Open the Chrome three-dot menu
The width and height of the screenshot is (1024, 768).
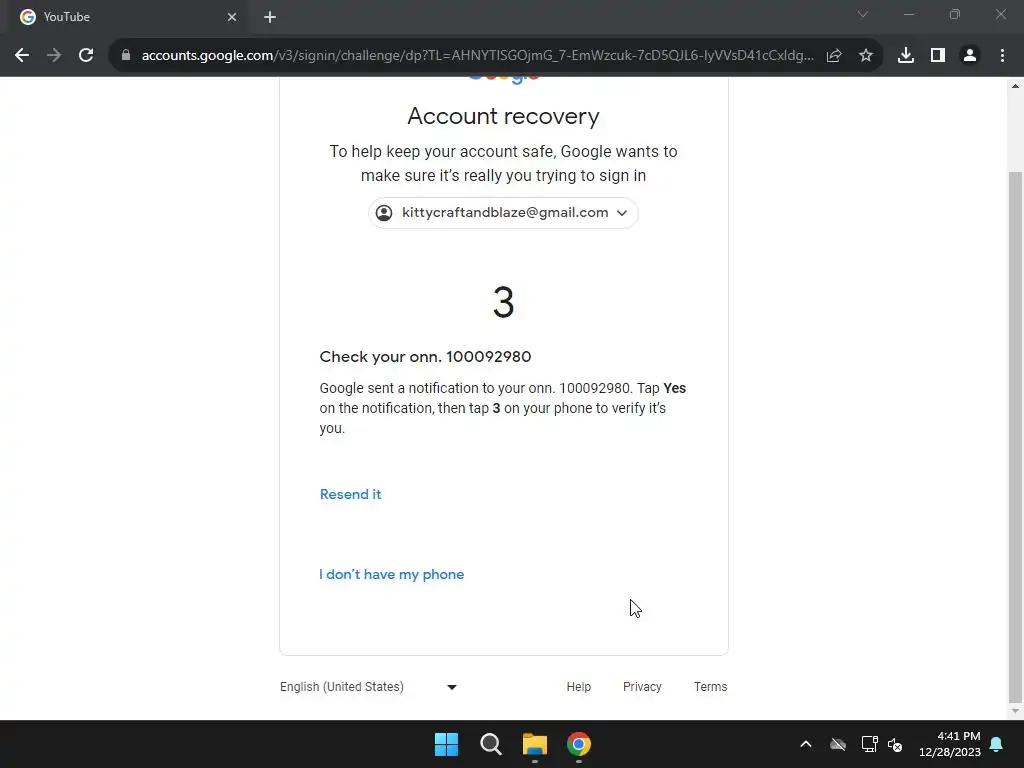click(x=1002, y=56)
